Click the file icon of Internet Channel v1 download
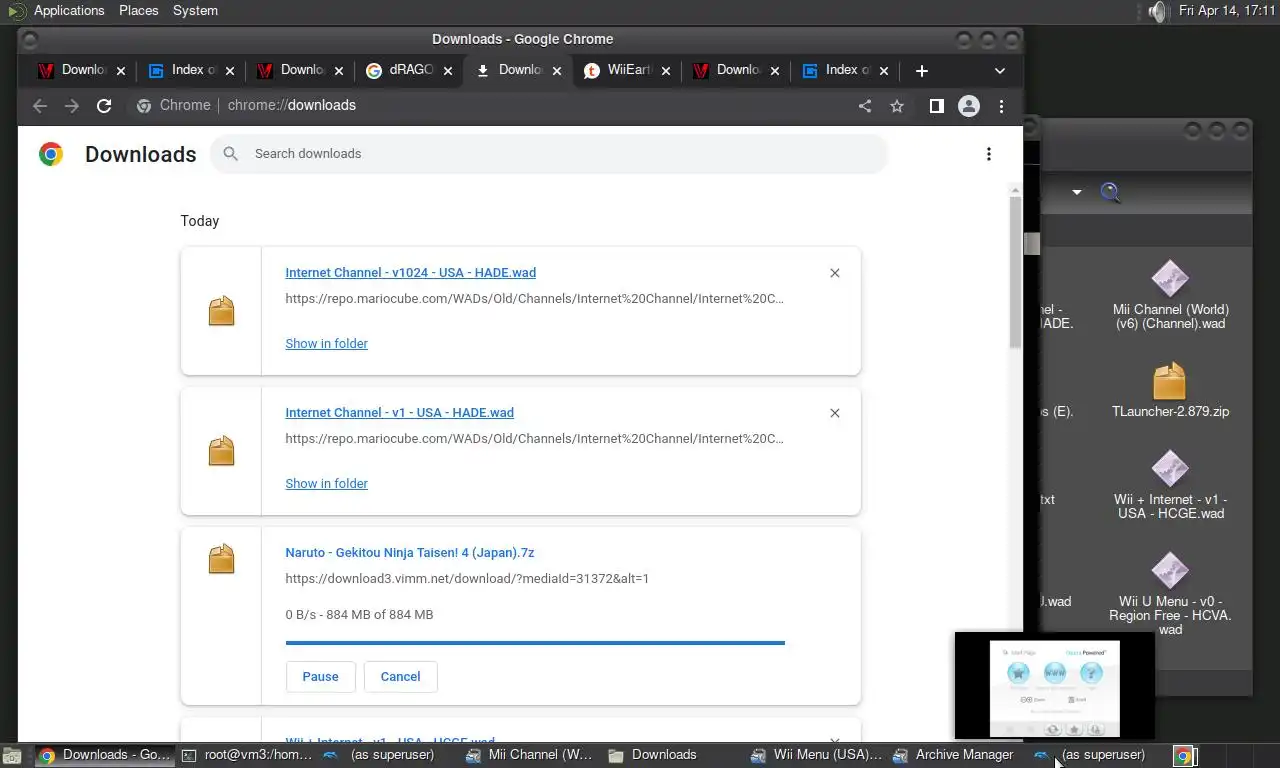The image size is (1280, 768). coord(221,451)
